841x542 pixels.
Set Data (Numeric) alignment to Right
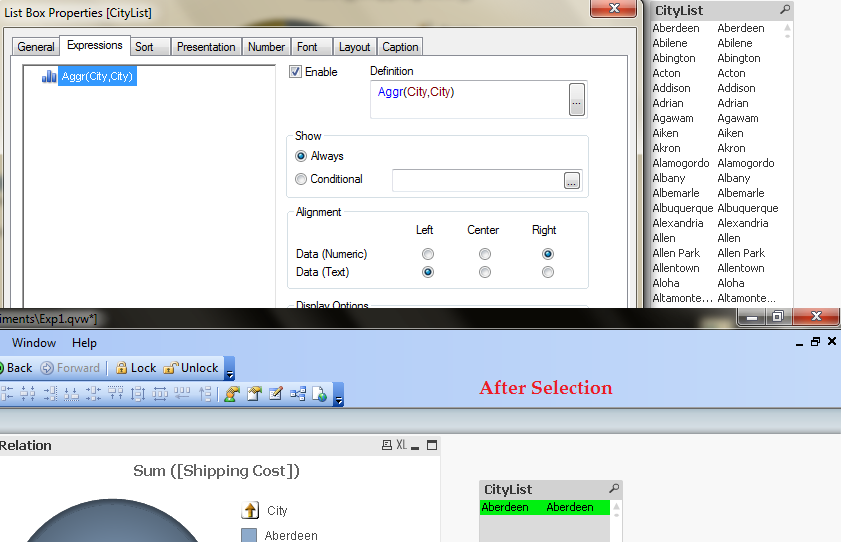pyautogui.click(x=548, y=254)
